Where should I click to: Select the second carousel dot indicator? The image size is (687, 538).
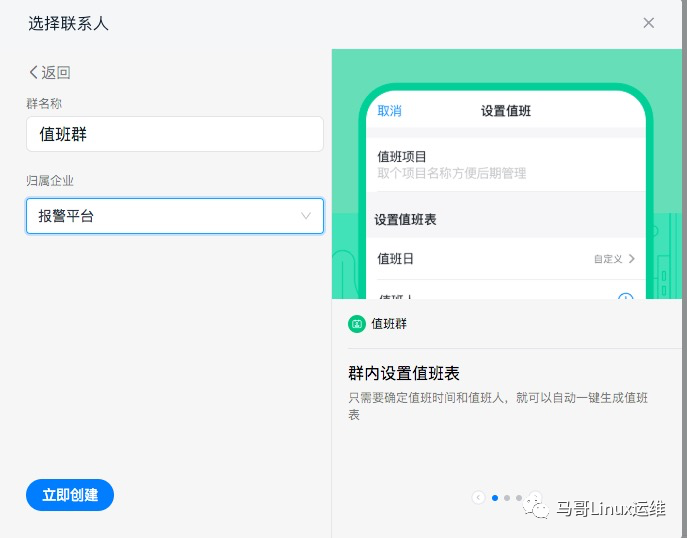point(507,498)
